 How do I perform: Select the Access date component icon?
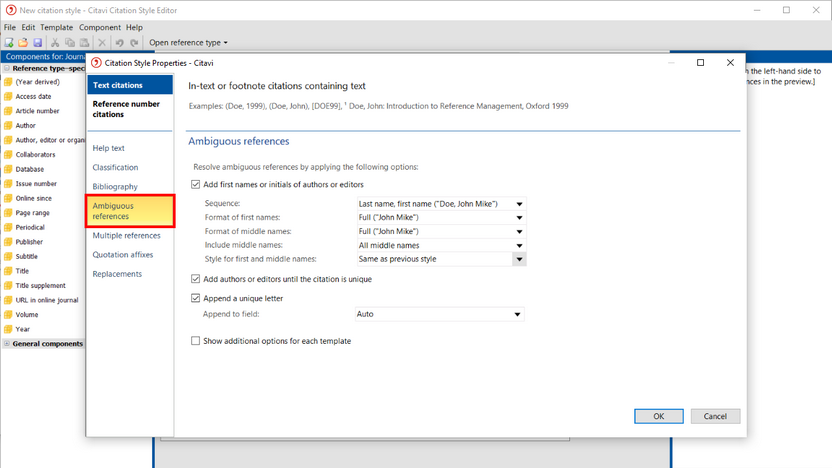[x=8, y=97]
